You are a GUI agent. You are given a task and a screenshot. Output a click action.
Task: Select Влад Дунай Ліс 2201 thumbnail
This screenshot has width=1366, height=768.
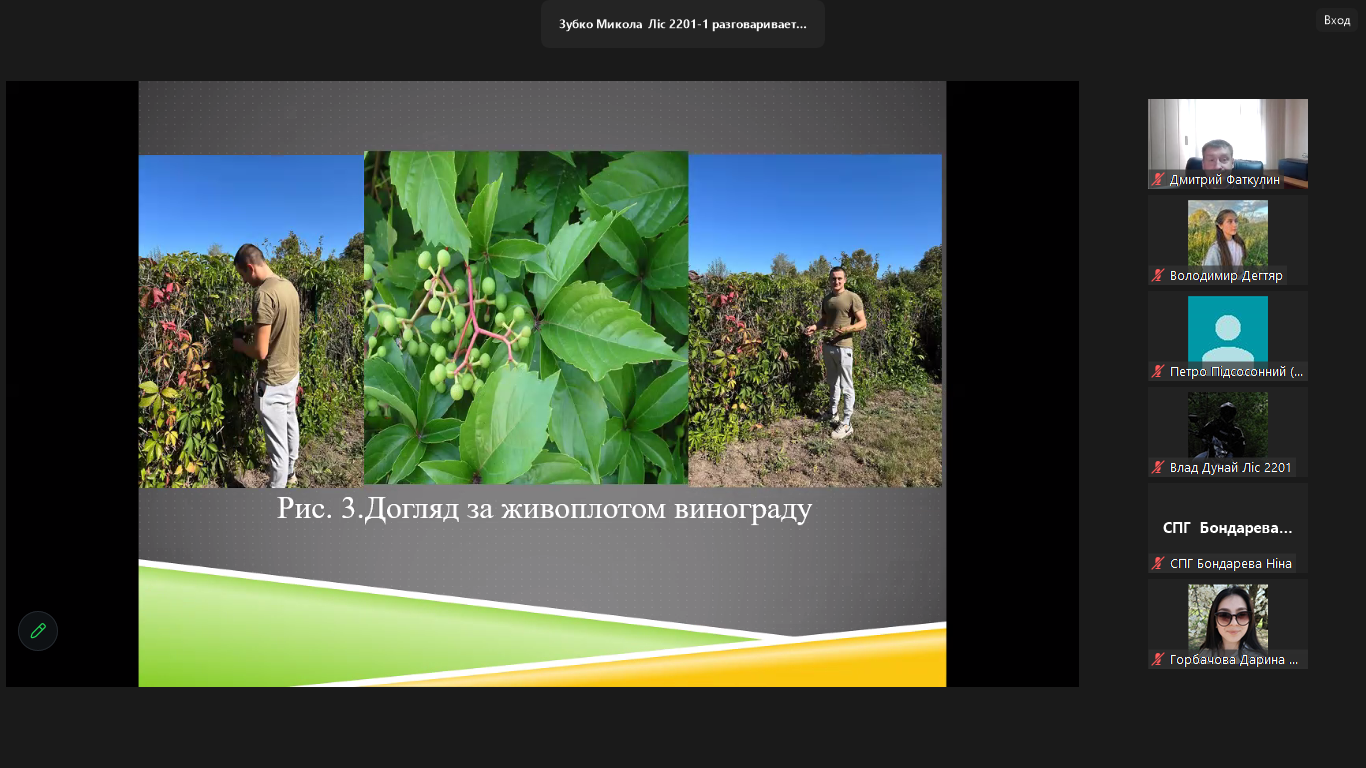point(1228,432)
